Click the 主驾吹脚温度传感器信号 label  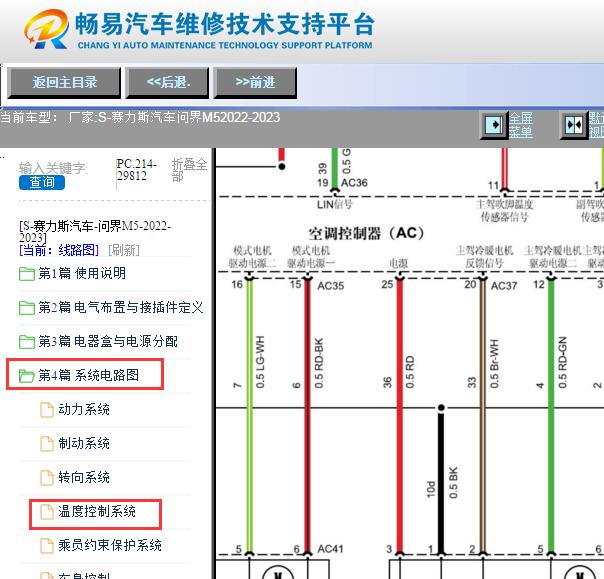point(504,211)
